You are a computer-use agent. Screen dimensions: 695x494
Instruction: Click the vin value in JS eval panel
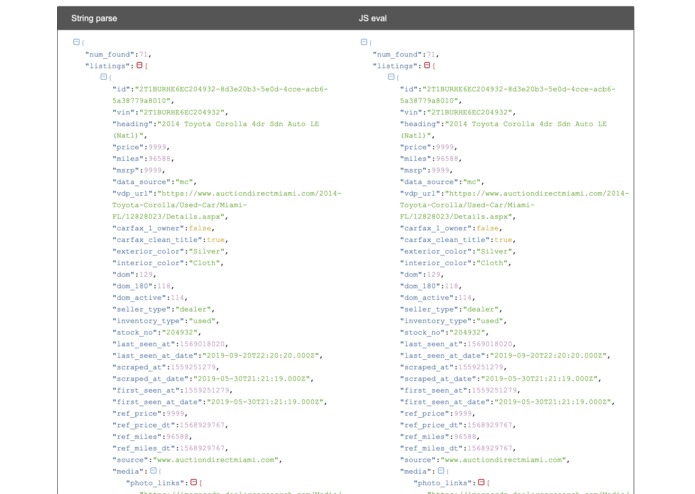coord(469,113)
